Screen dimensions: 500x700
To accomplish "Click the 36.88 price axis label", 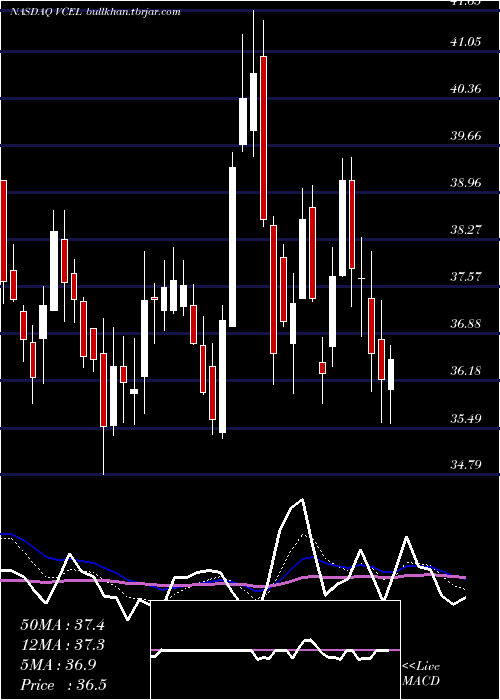I will [466, 323].
